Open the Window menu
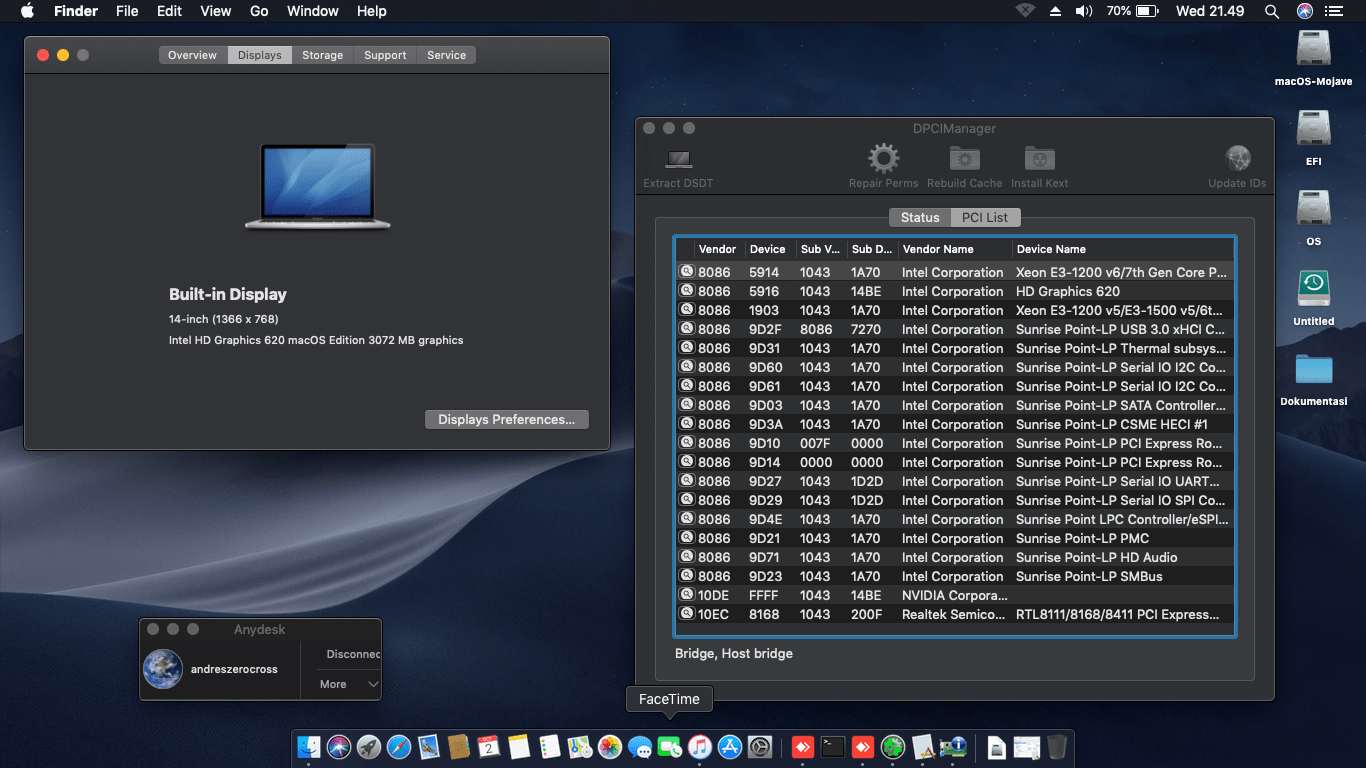This screenshot has height=768, width=1366. 312,11
